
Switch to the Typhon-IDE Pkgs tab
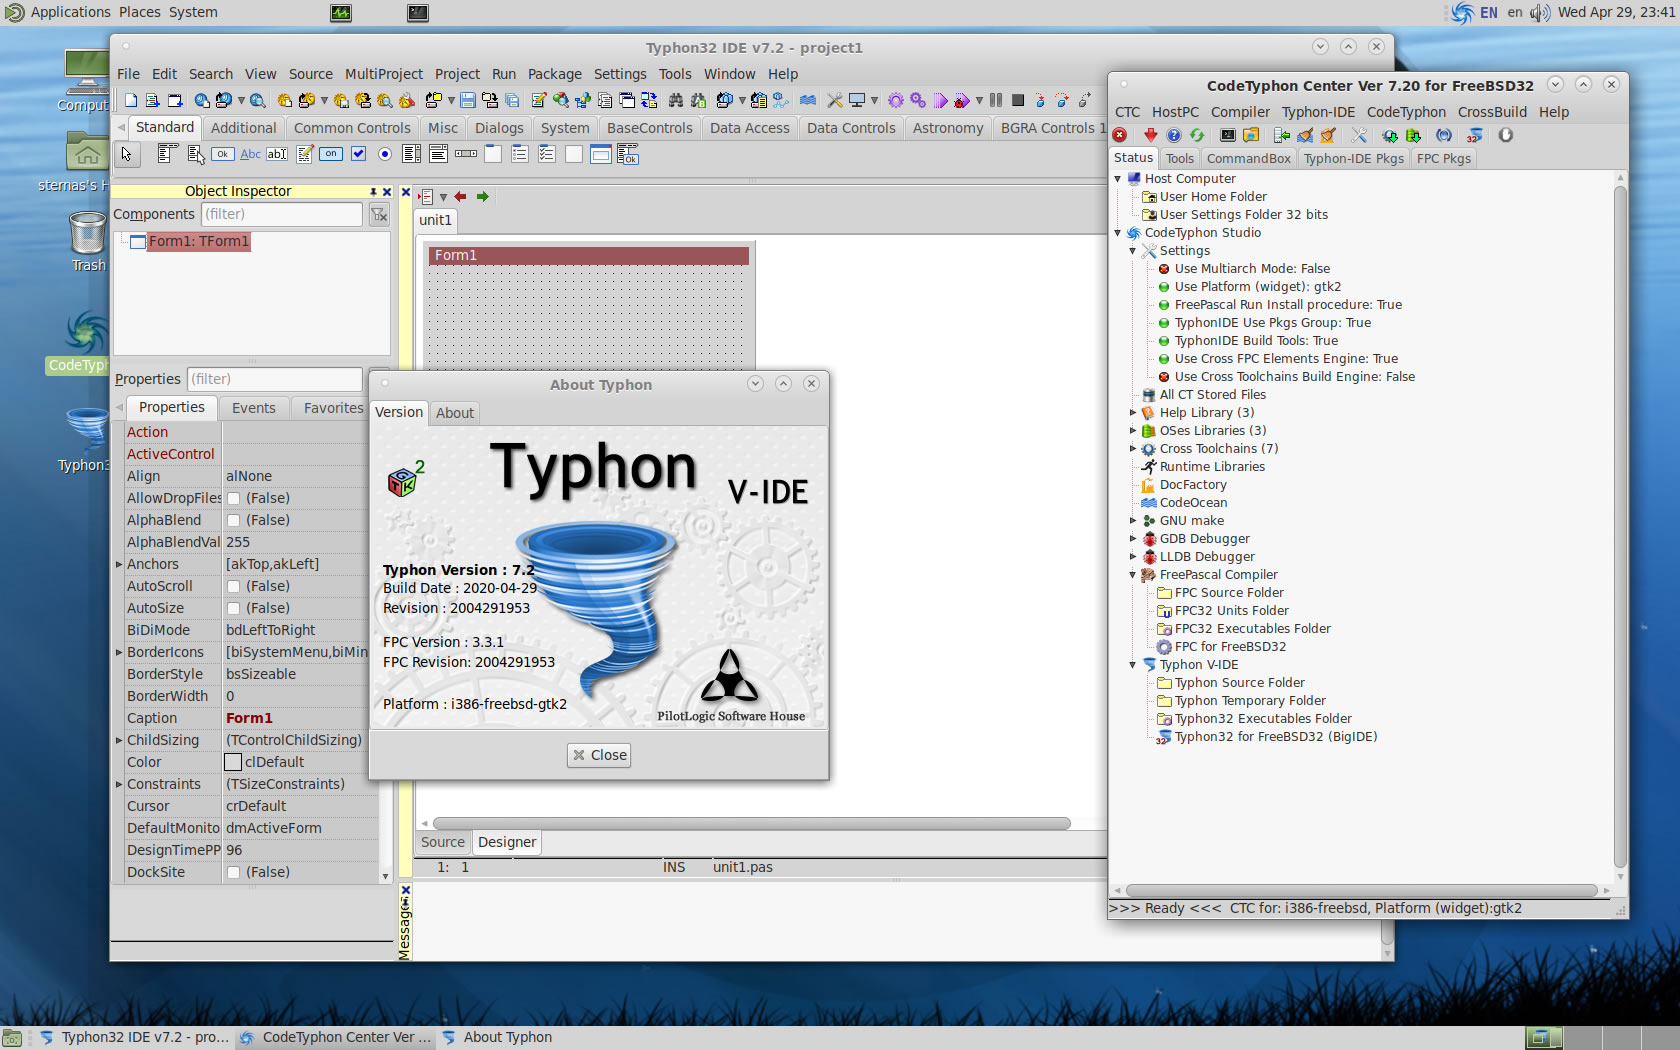pyautogui.click(x=1354, y=158)
